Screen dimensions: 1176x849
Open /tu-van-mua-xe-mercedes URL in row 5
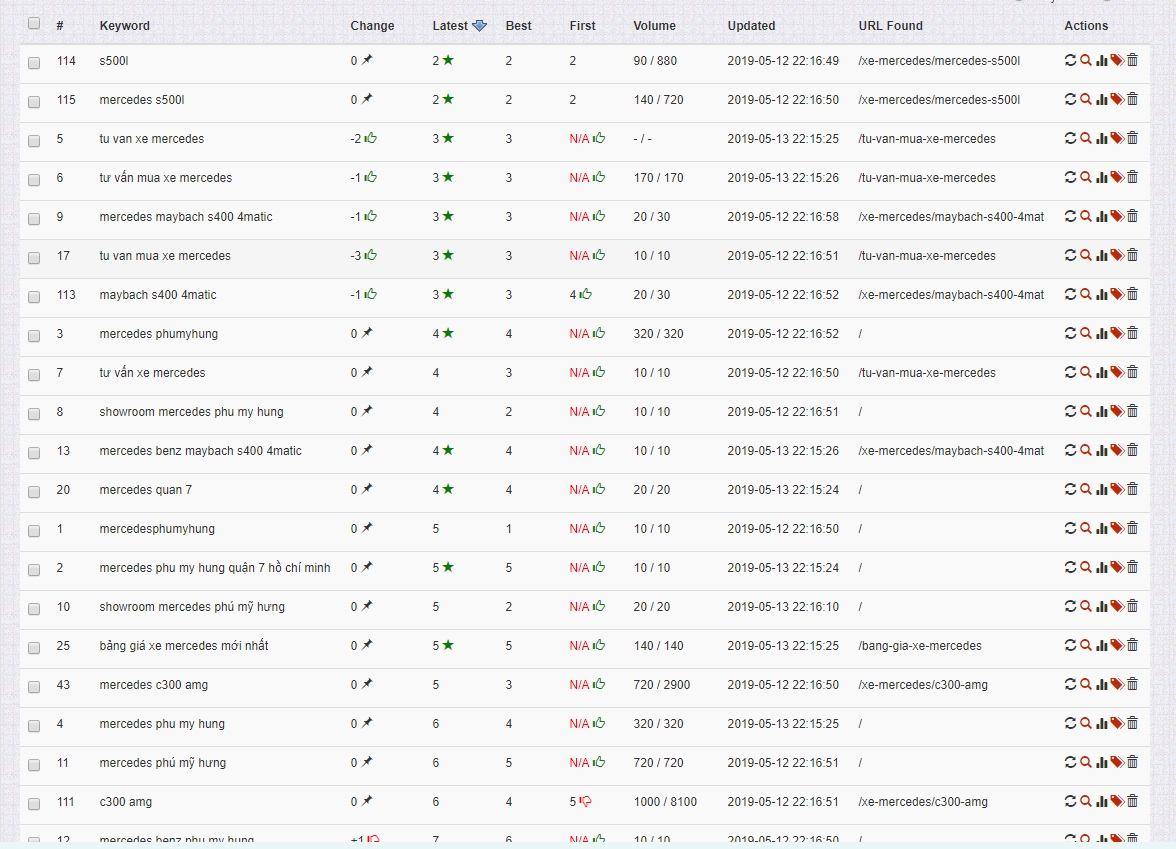(x=927, y=139)
